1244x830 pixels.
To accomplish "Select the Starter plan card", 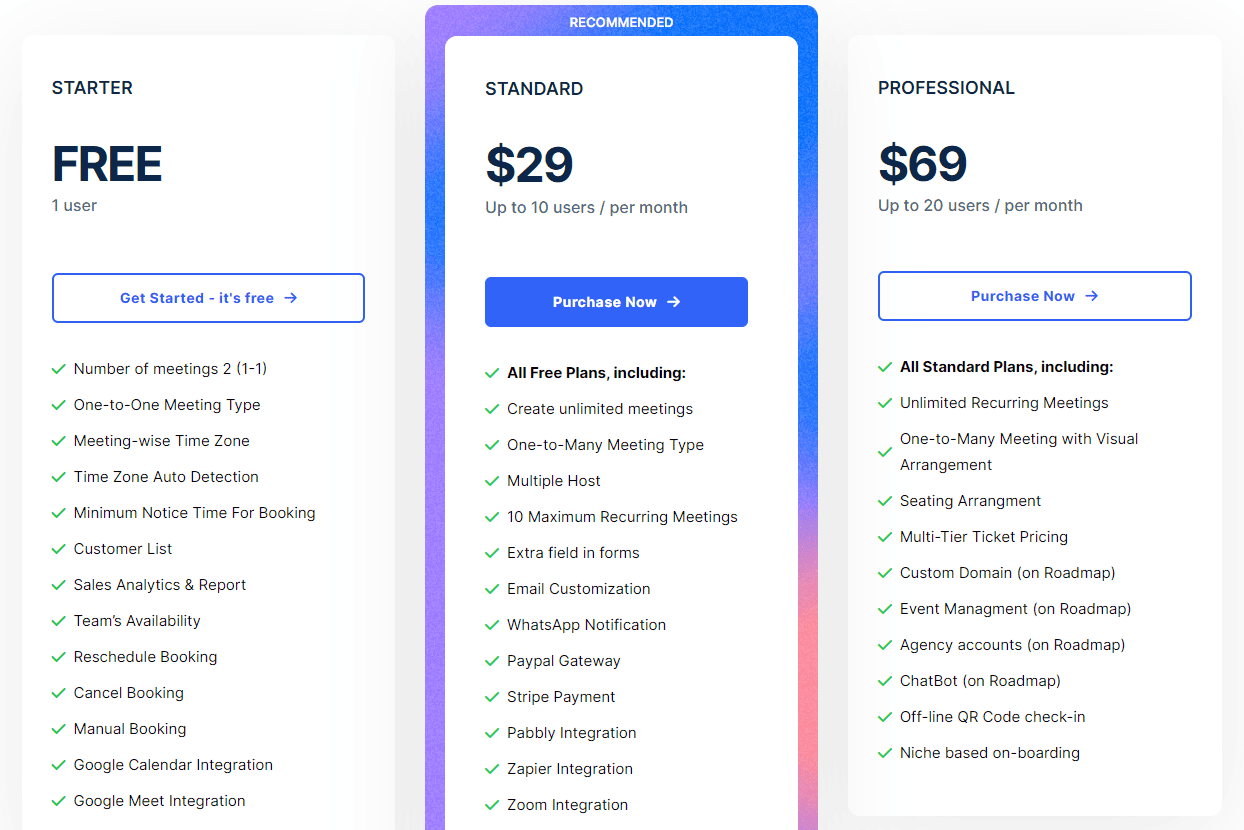I will point(208,240).
